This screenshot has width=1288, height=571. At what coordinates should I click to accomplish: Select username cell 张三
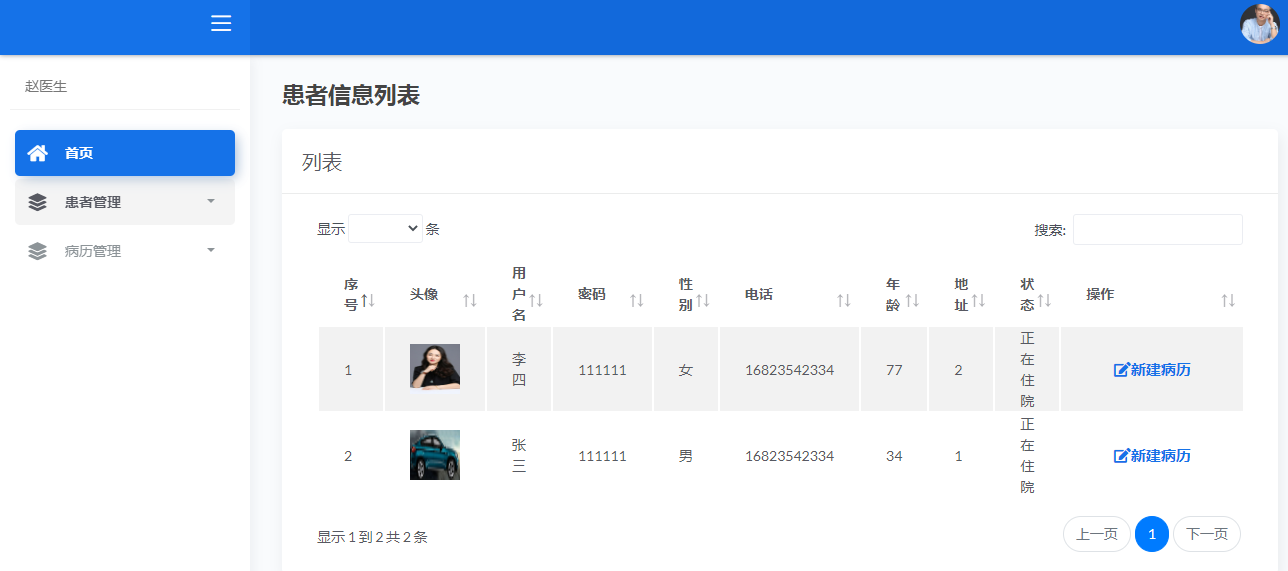pos(519,456)
